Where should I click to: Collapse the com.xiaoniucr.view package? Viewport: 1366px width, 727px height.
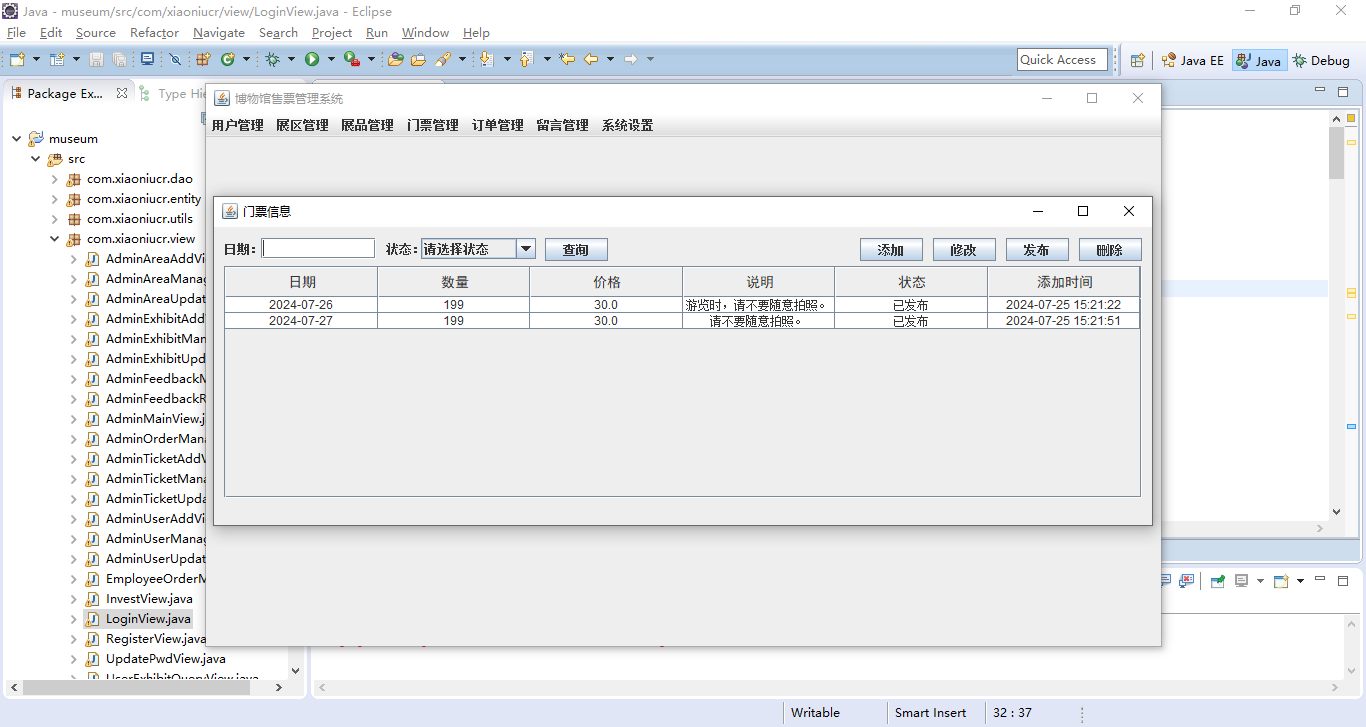[54, 239]
